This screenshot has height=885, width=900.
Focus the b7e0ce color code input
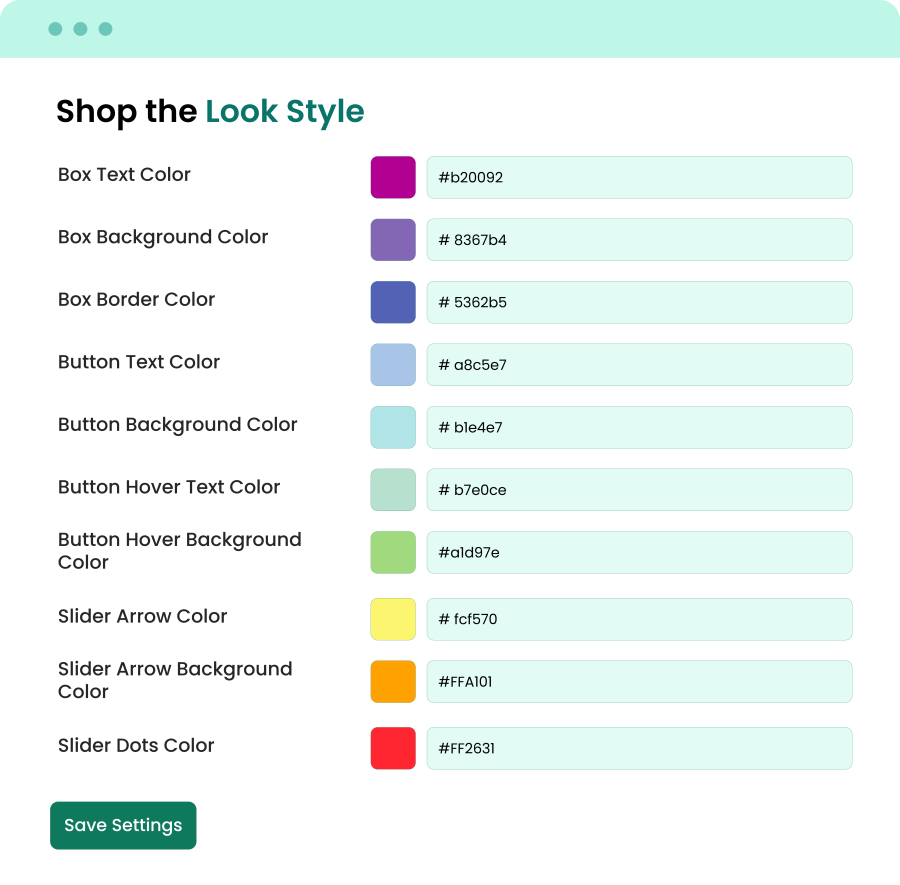coord(639,490)
